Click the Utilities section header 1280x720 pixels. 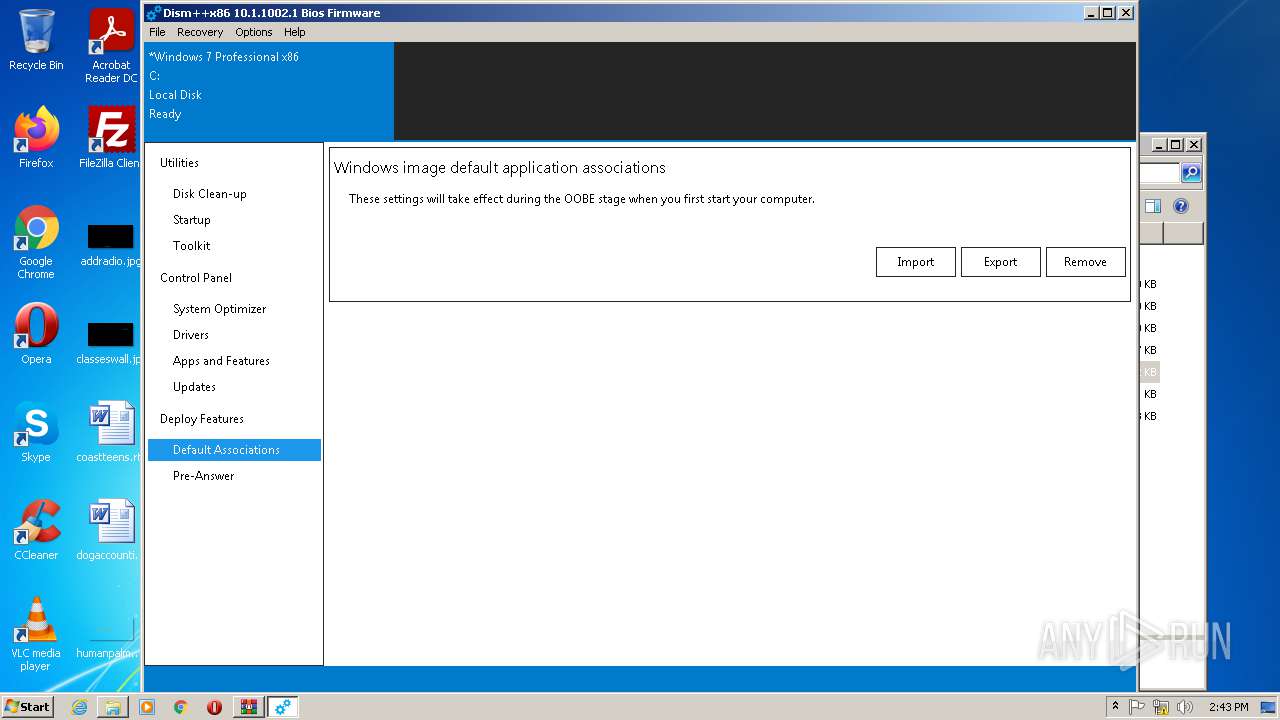180,163
